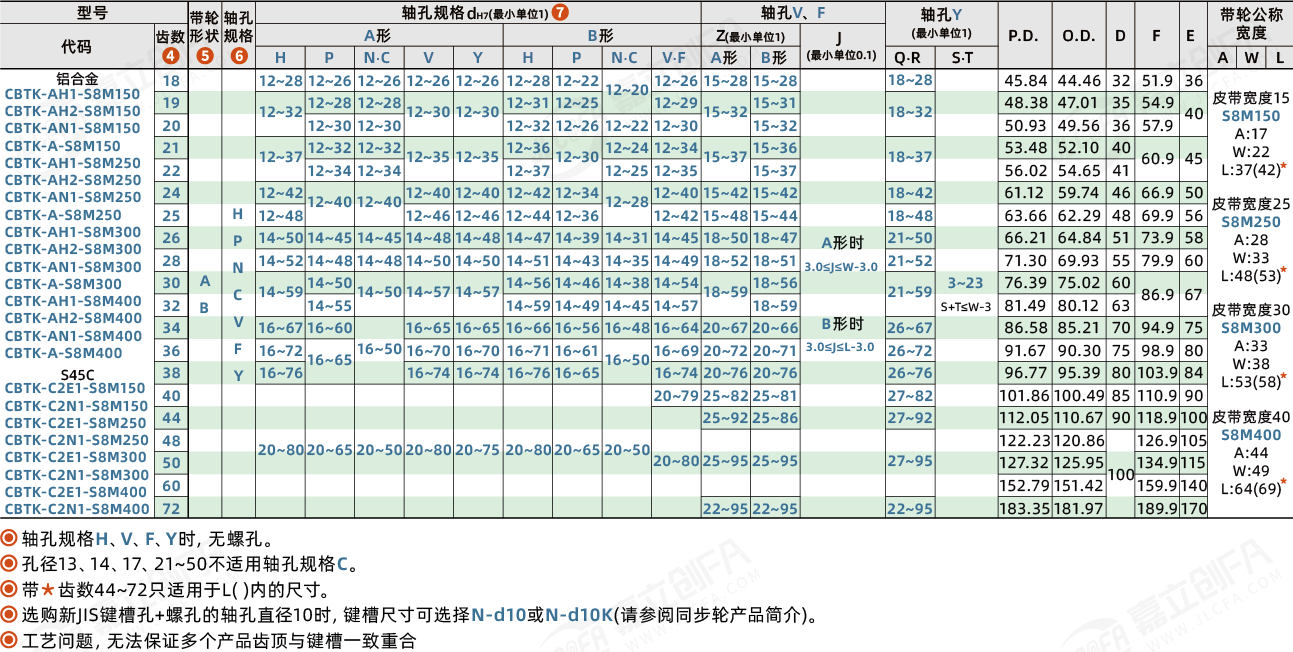Select the 183.35 P.D. value cell
This screenshot has height=652, width=1293.
[x=1023, y=508]
